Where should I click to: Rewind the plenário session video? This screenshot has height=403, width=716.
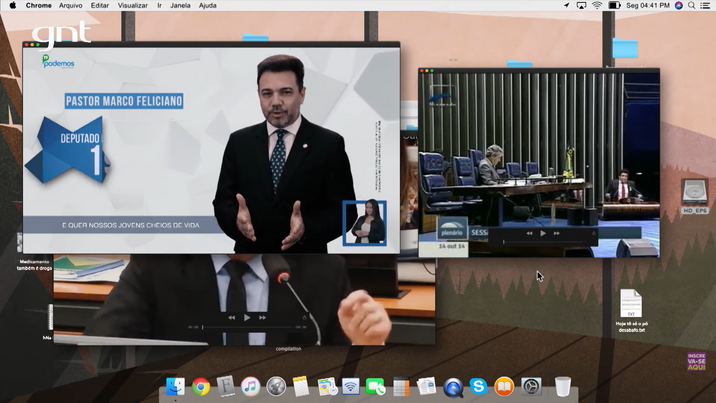click(529, 233)
